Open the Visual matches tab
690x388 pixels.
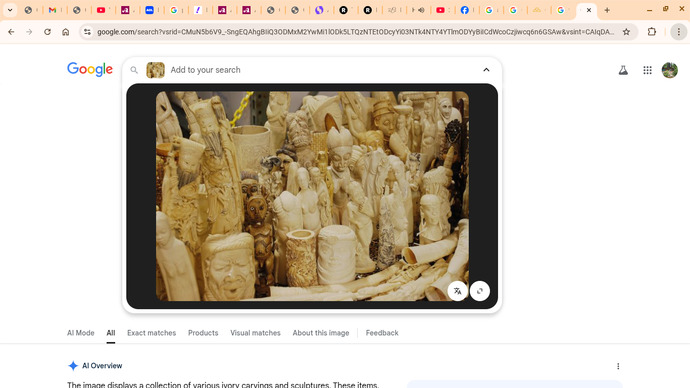[x=255, y=333]
